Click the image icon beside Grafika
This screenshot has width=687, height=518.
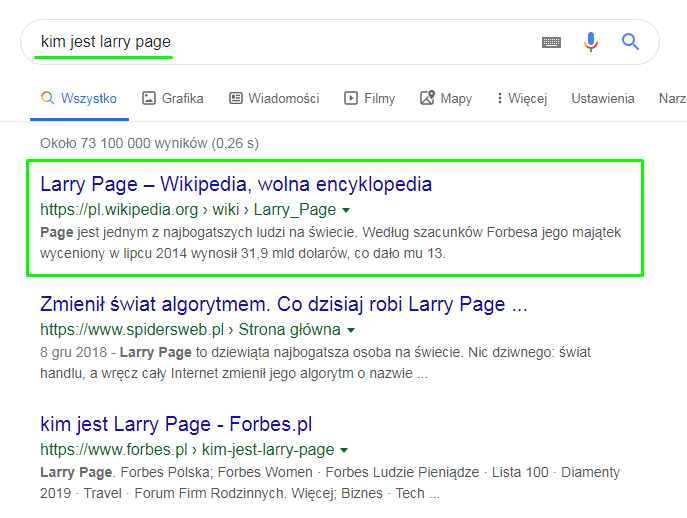(149, 98)
